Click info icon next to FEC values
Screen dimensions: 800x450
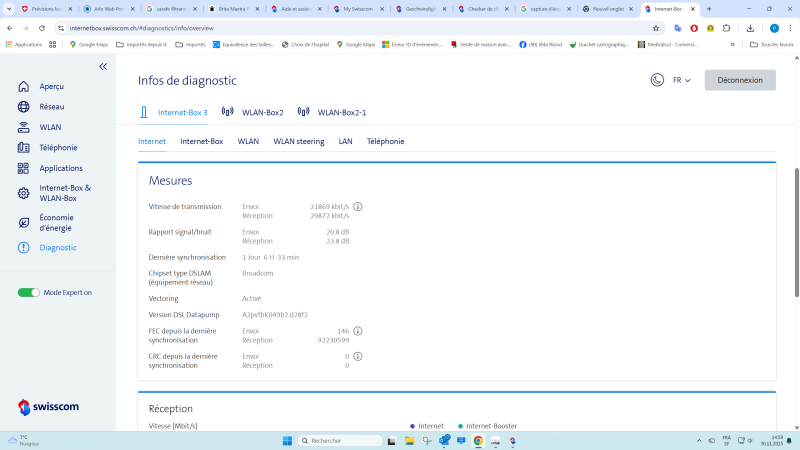358,331
